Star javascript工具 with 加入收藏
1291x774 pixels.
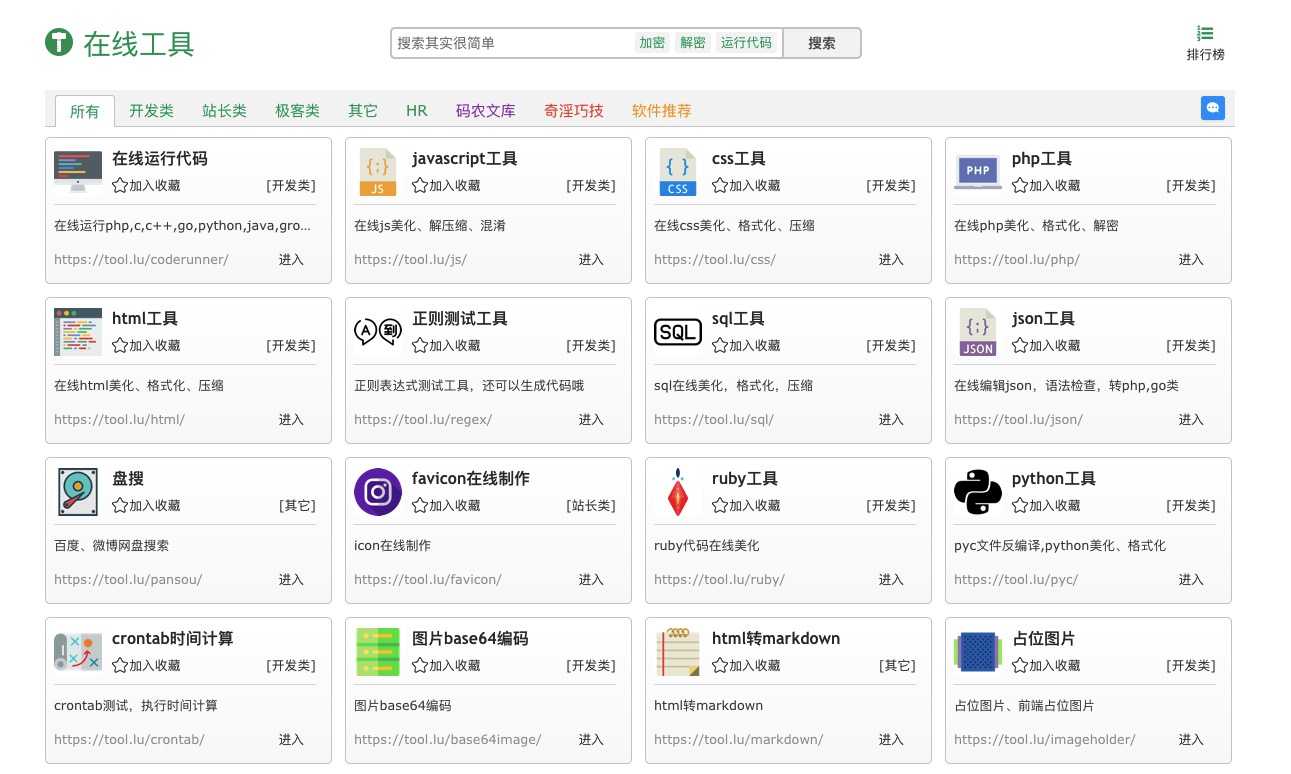click(x=446, y=185)
